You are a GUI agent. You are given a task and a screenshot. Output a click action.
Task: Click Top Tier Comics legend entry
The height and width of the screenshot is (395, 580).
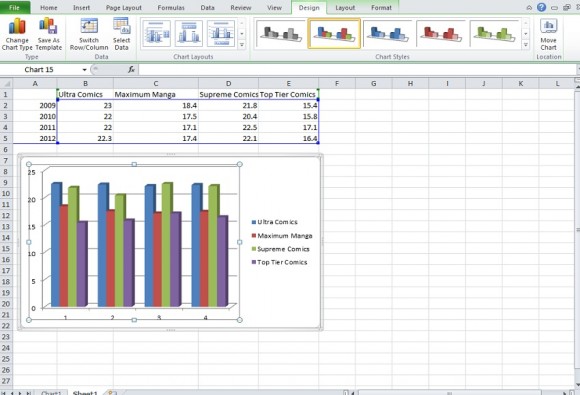tap(279, 262)
